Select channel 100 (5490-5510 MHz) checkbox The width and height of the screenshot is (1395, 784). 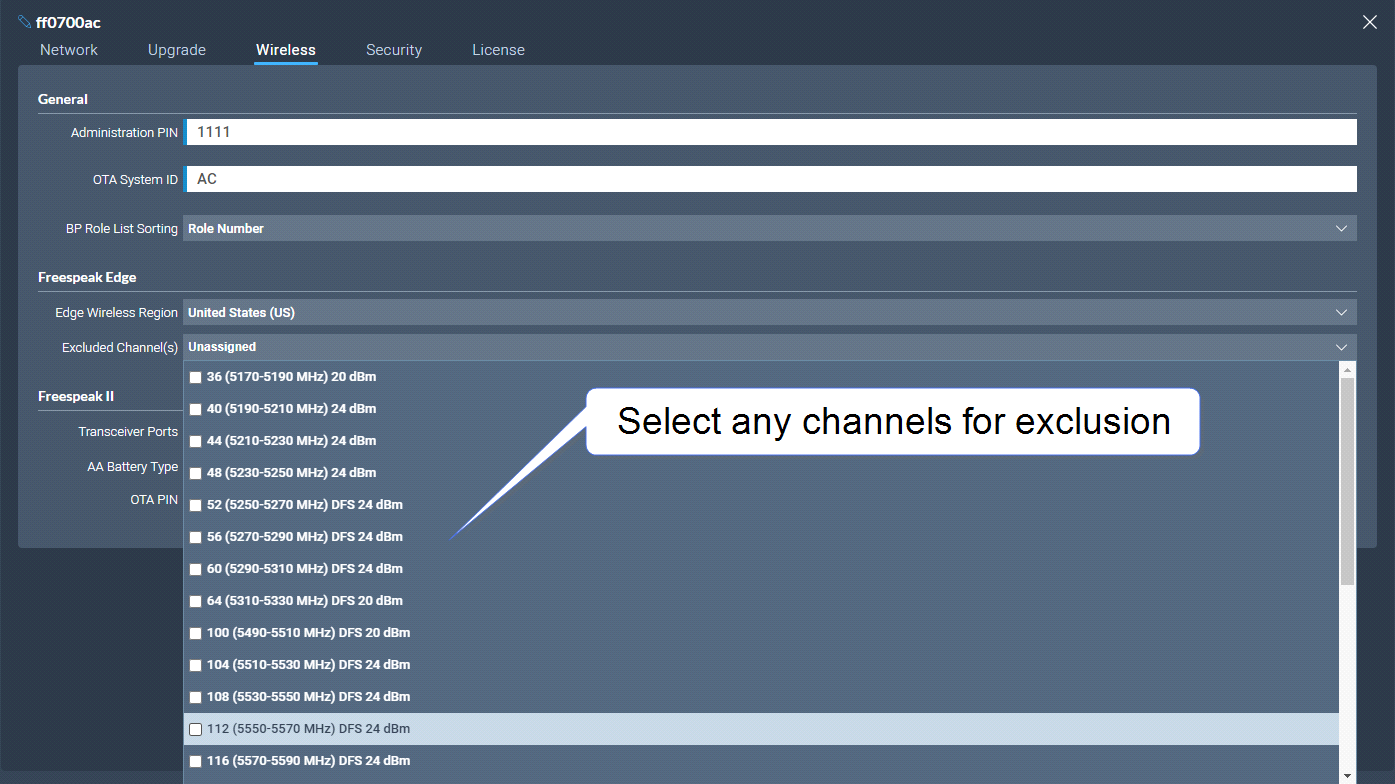(196, 633)
